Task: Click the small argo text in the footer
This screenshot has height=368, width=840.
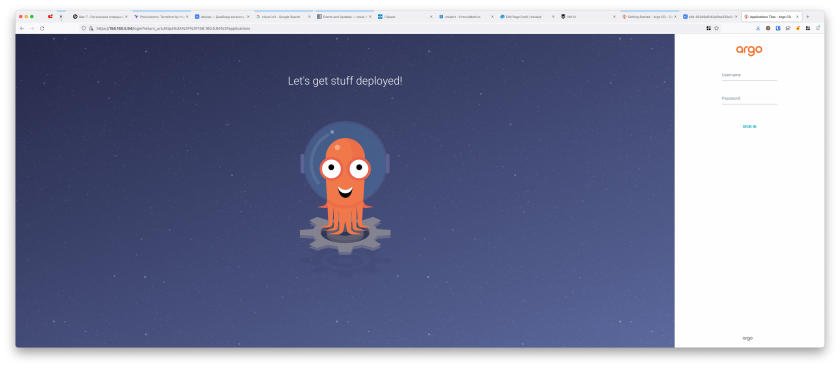Action: 748,338
